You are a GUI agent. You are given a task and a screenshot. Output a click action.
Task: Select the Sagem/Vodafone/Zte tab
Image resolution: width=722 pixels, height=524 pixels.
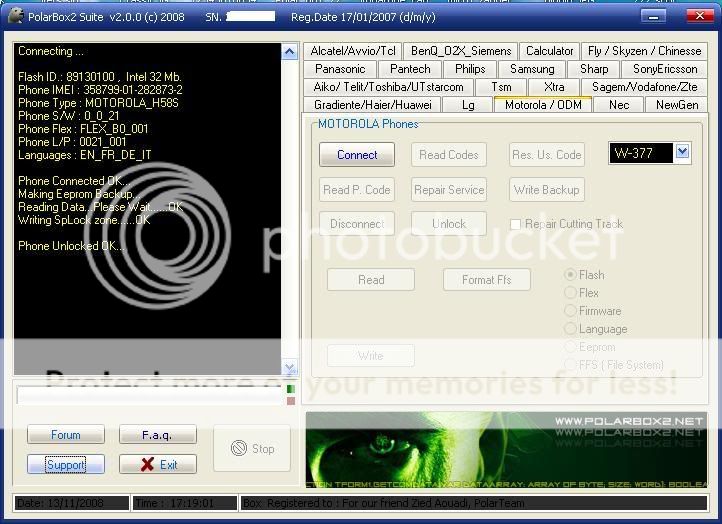coord(644,87)
